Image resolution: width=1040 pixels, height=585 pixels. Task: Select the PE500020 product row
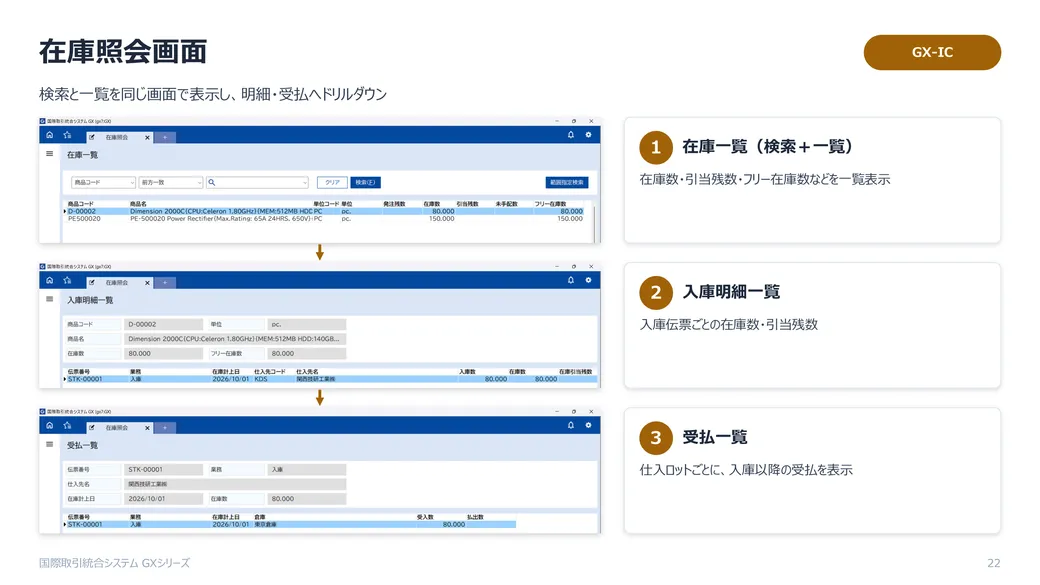click(x=324, y=218)
